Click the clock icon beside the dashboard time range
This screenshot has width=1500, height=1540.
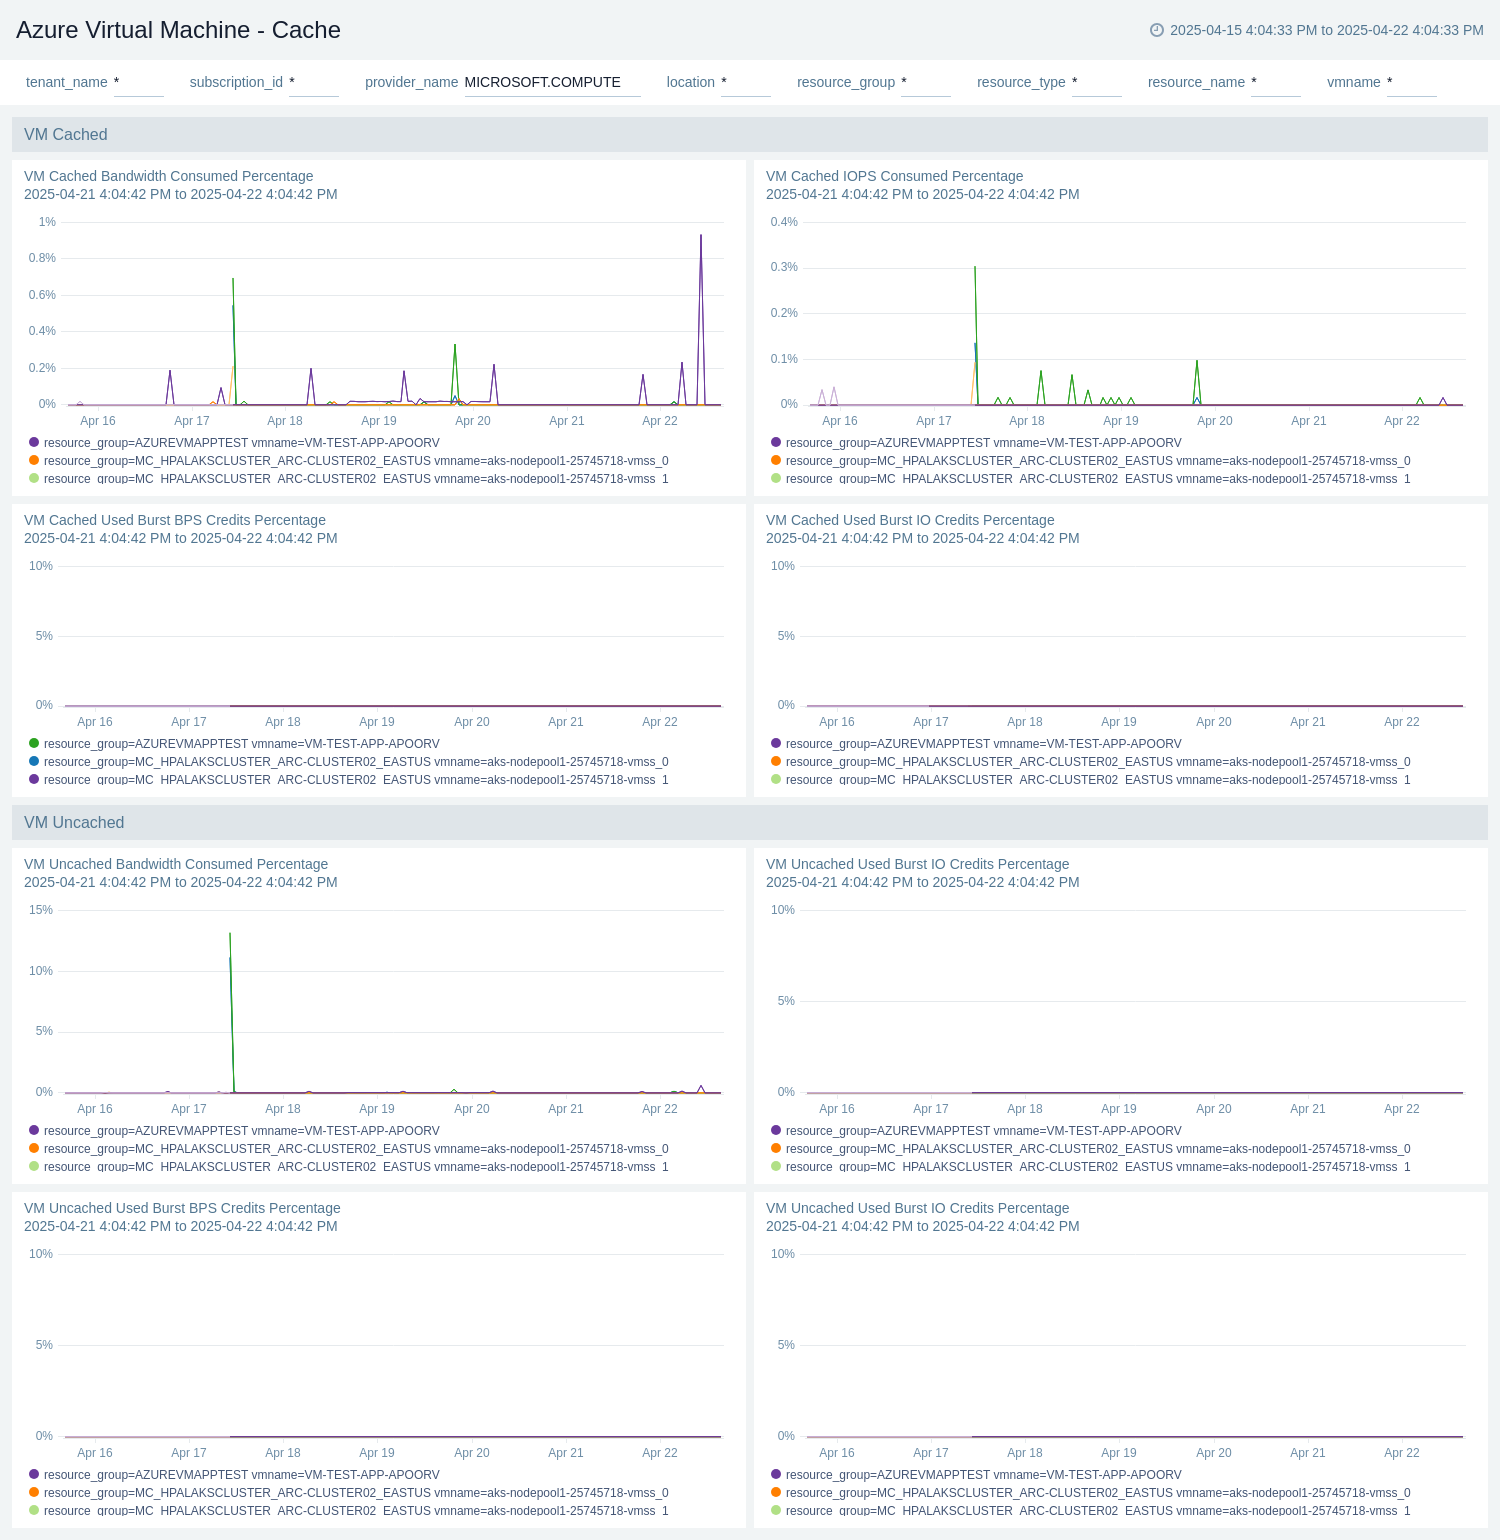click(x=1157, y=30)
